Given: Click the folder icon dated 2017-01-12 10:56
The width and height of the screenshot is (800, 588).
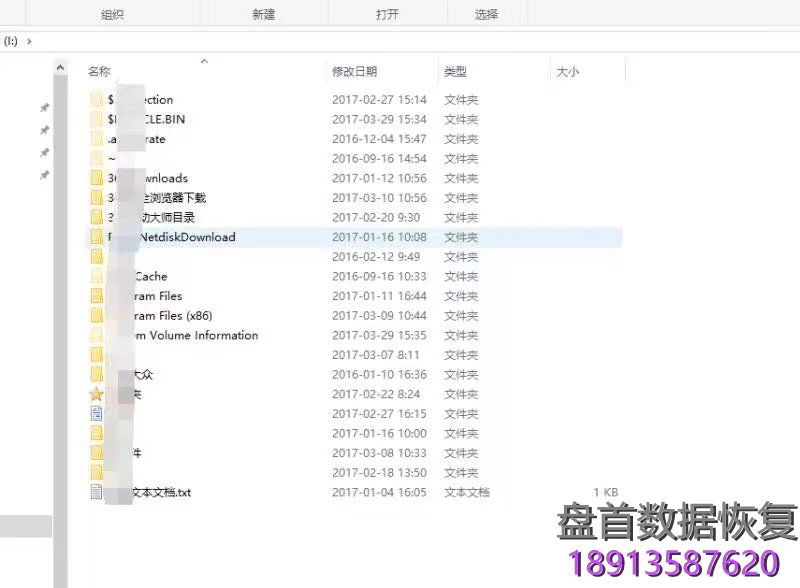Looking at the screenshot, I should (x=96, y=178).
